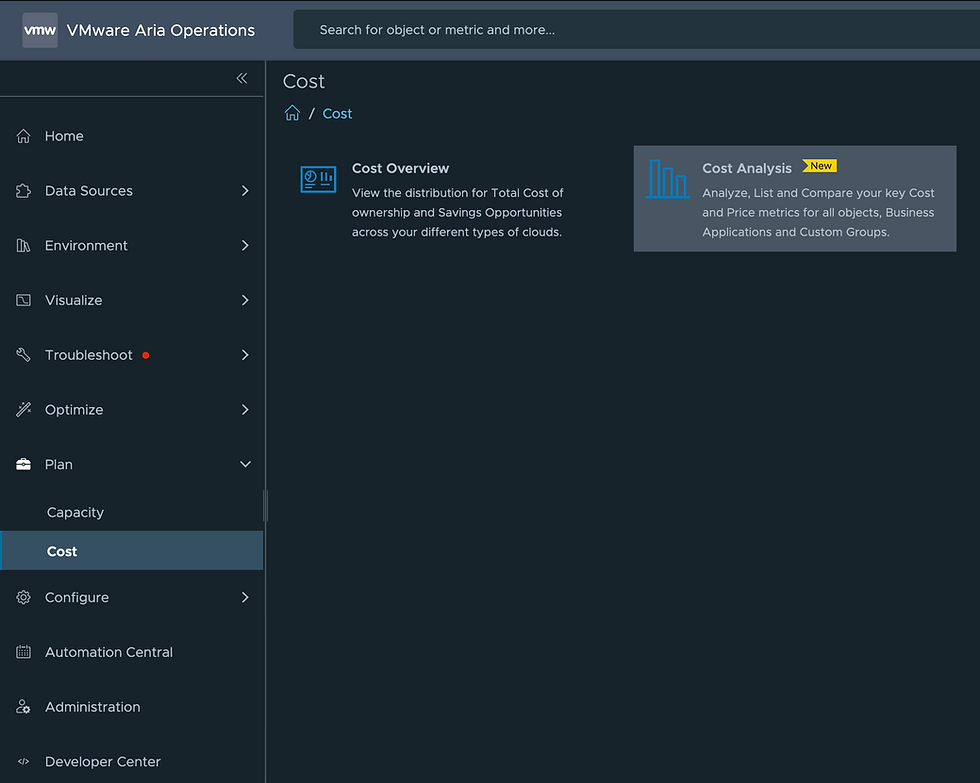The image size is (980, 783).
Task: Collapse the sidebar with double-chevron icon
Action: 242,78
